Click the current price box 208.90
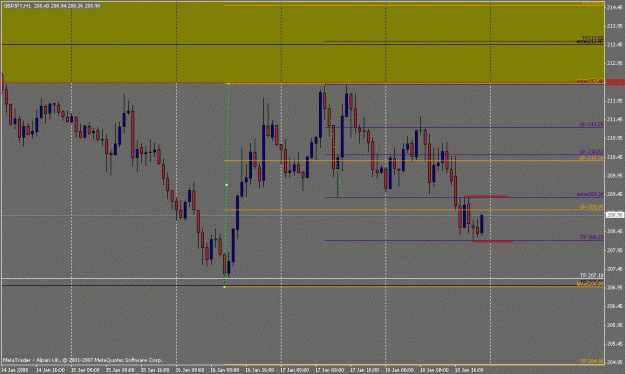 pos(614,215)
